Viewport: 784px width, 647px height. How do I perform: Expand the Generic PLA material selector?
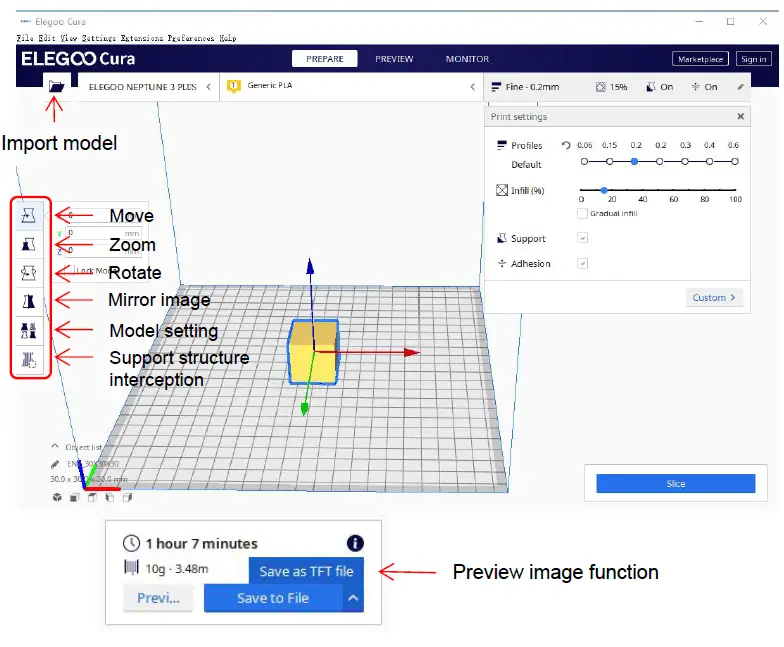[x=351, y=87]
